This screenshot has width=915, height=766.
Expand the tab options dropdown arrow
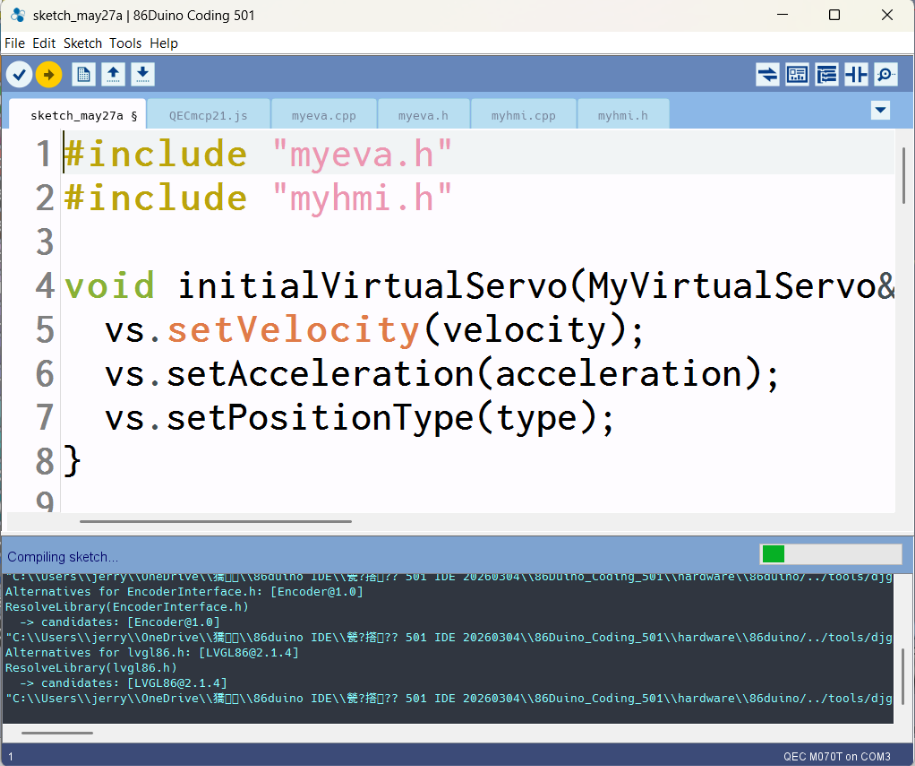click(x=881, y=110)
